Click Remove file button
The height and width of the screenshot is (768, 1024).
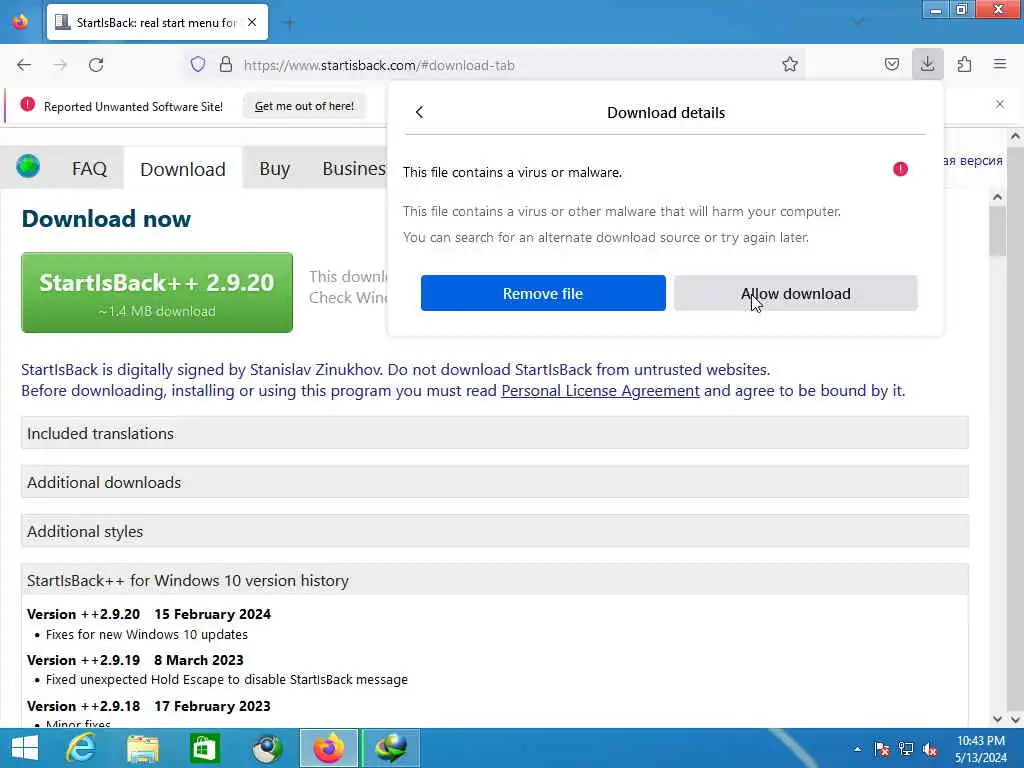(x=543, y=293)
